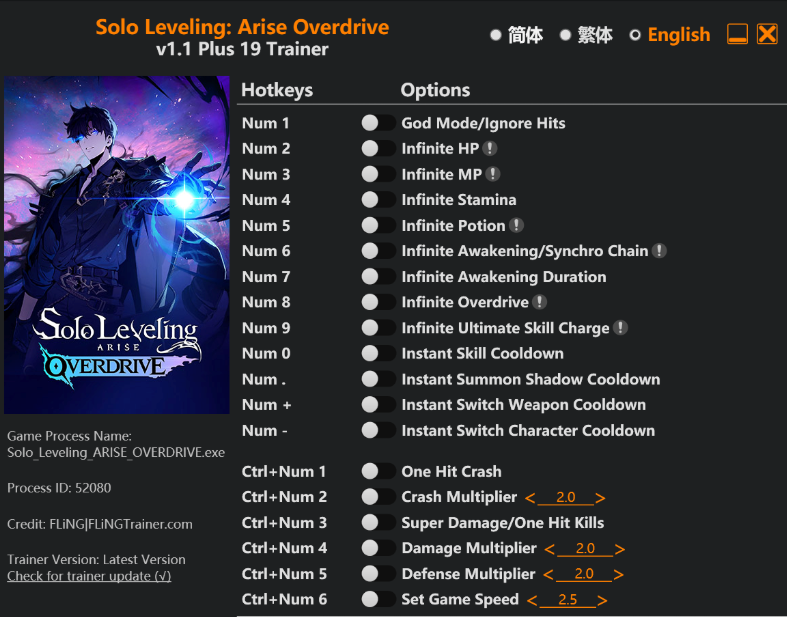Click the info icon next to Infinite Potion
The height and width of the screenshot is (617, 787).
516,225
